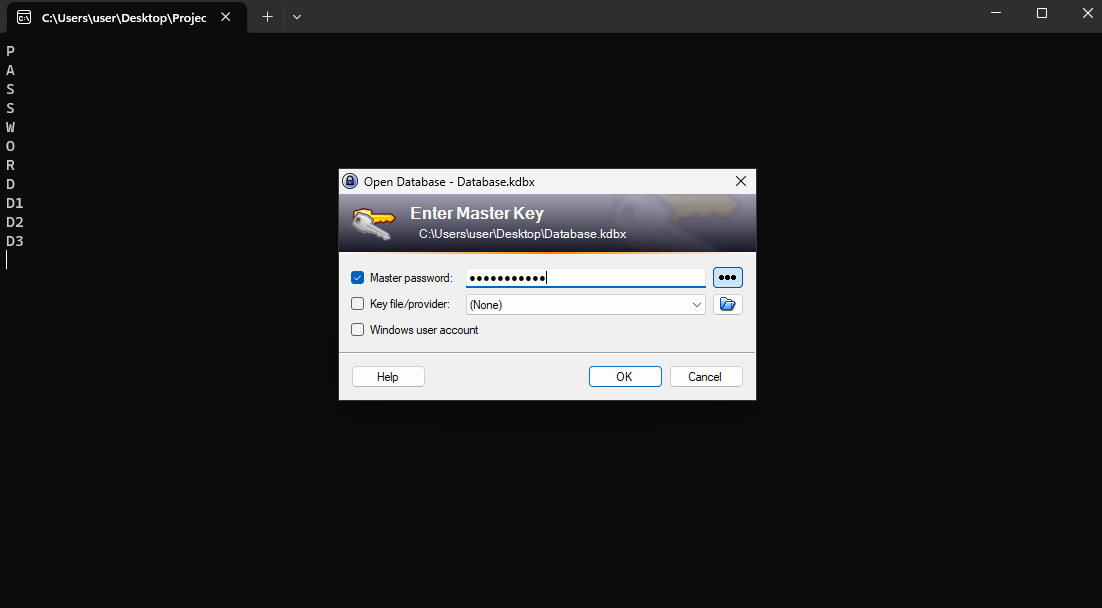The width and height of the screenshot is (1102, 608).
Task: Browse for a key file using the folder icon
Action: point(727,304)
